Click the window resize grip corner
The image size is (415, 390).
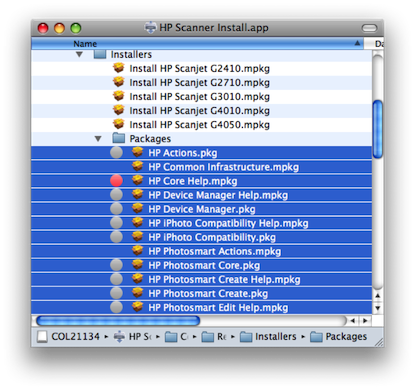379,342
